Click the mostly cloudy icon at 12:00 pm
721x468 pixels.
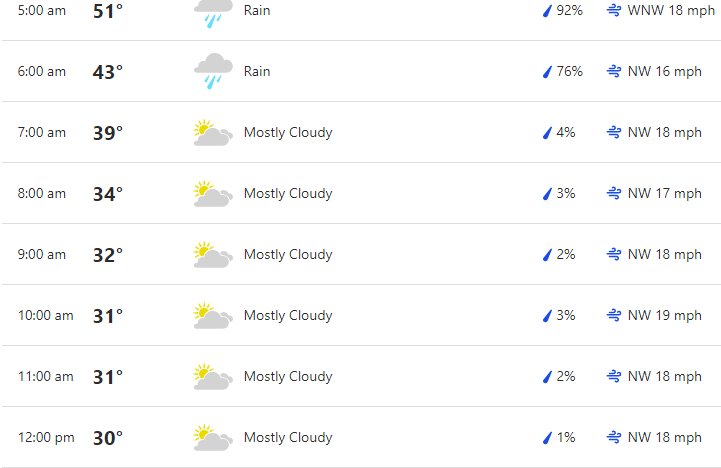(x=213, y=438)
